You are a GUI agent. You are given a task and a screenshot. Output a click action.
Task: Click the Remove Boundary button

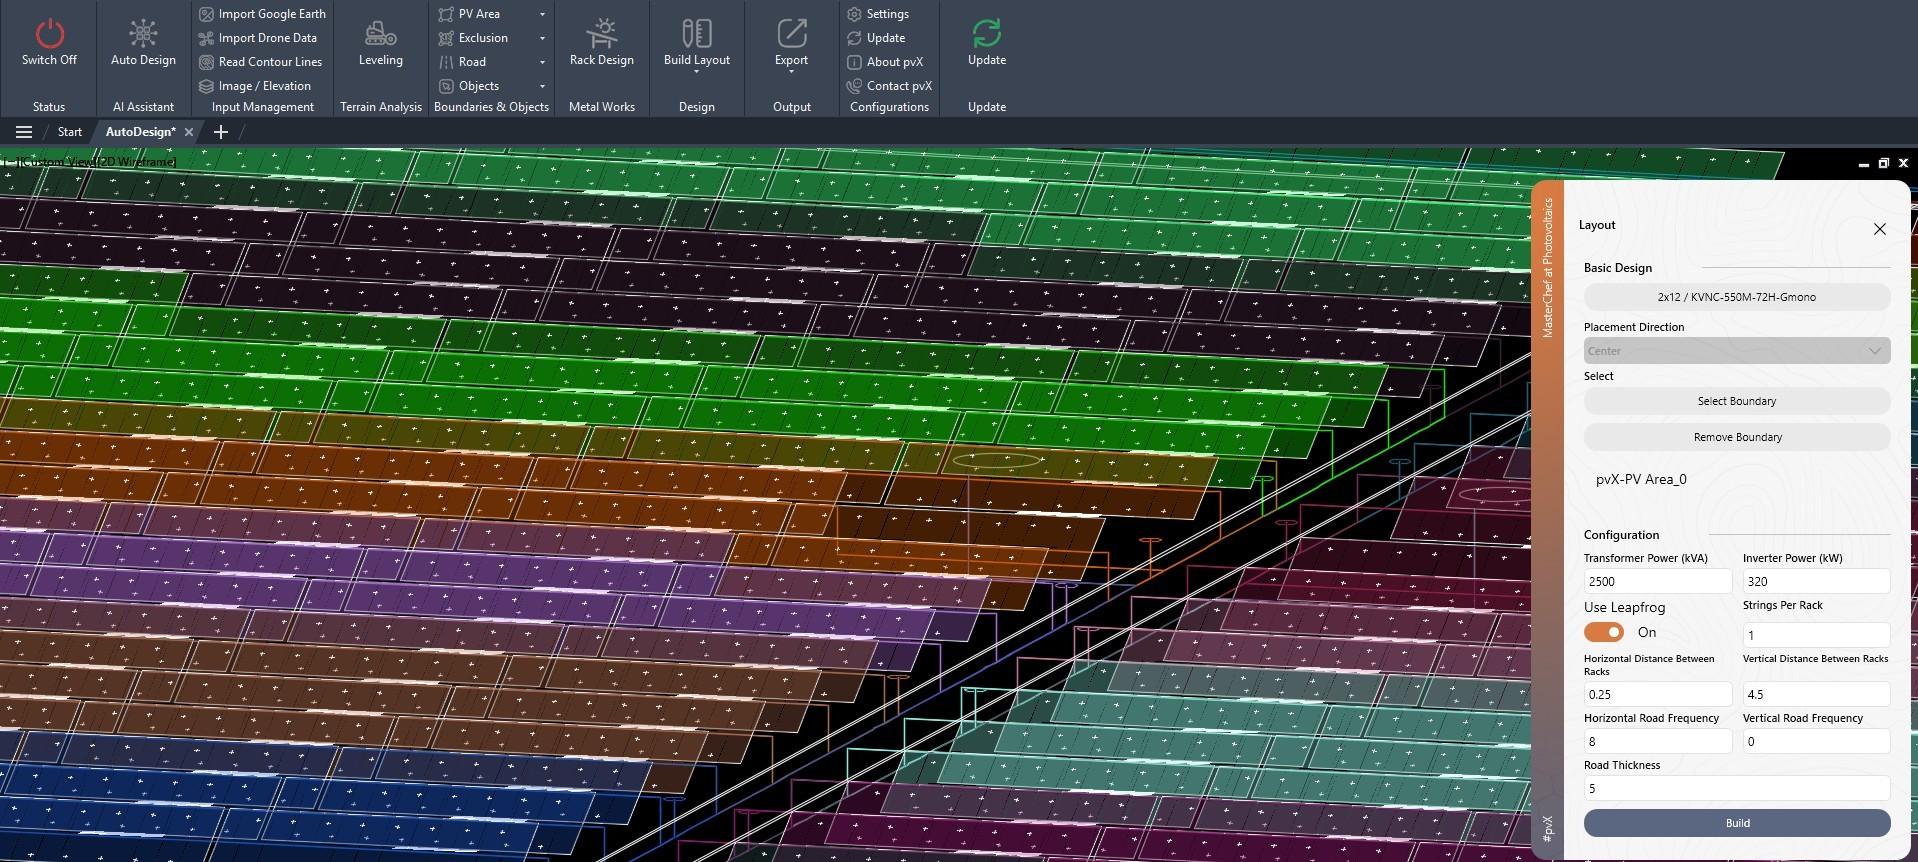(1737, 437)
